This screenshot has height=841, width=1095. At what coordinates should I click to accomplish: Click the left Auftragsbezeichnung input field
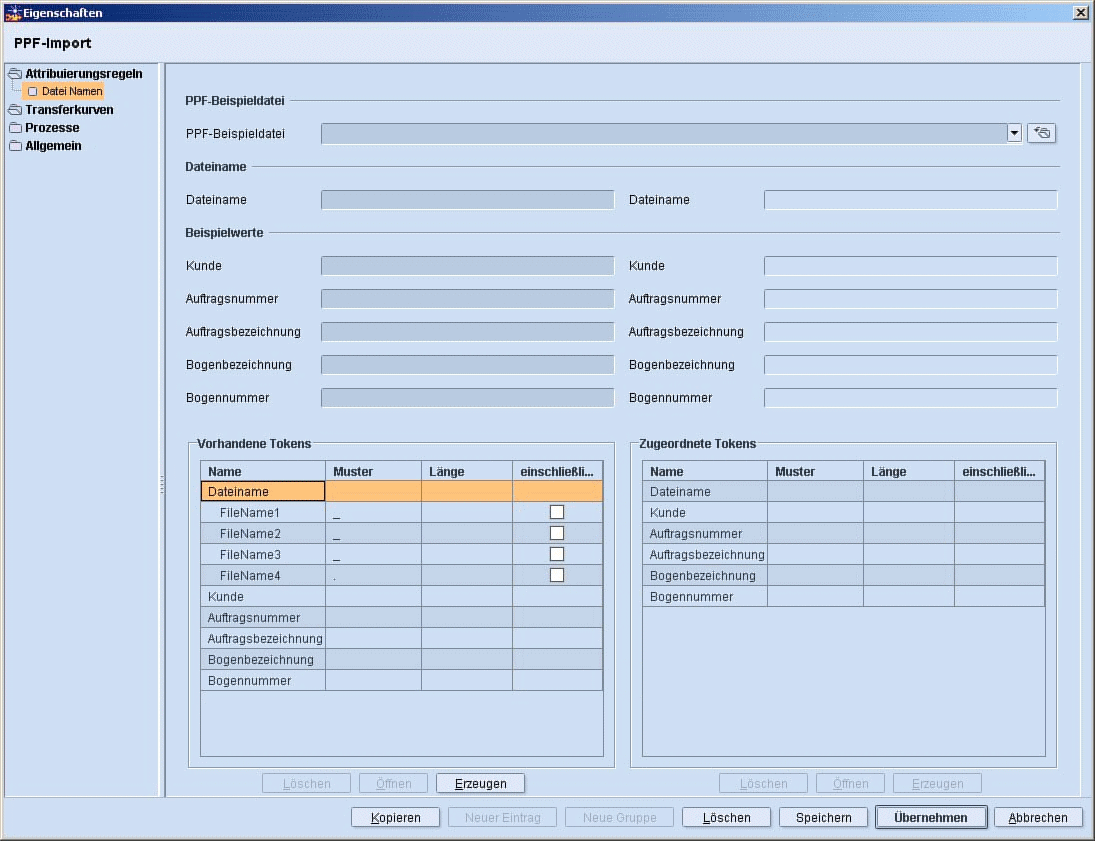[x=467, y=332]
